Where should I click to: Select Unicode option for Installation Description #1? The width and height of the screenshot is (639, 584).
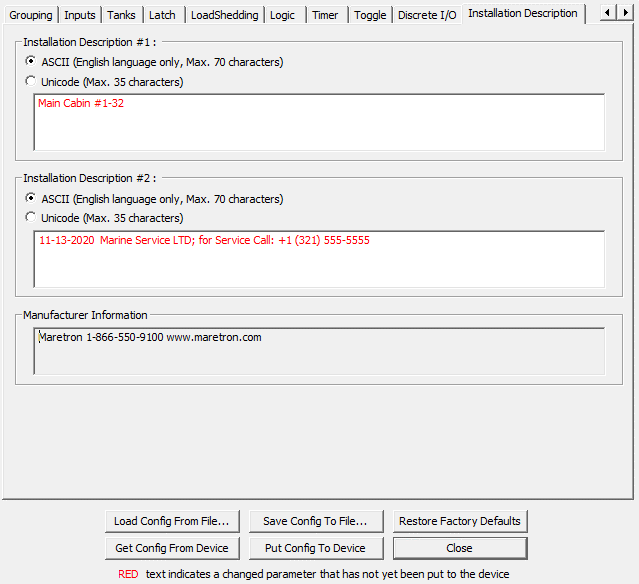(x=31, y=82)
